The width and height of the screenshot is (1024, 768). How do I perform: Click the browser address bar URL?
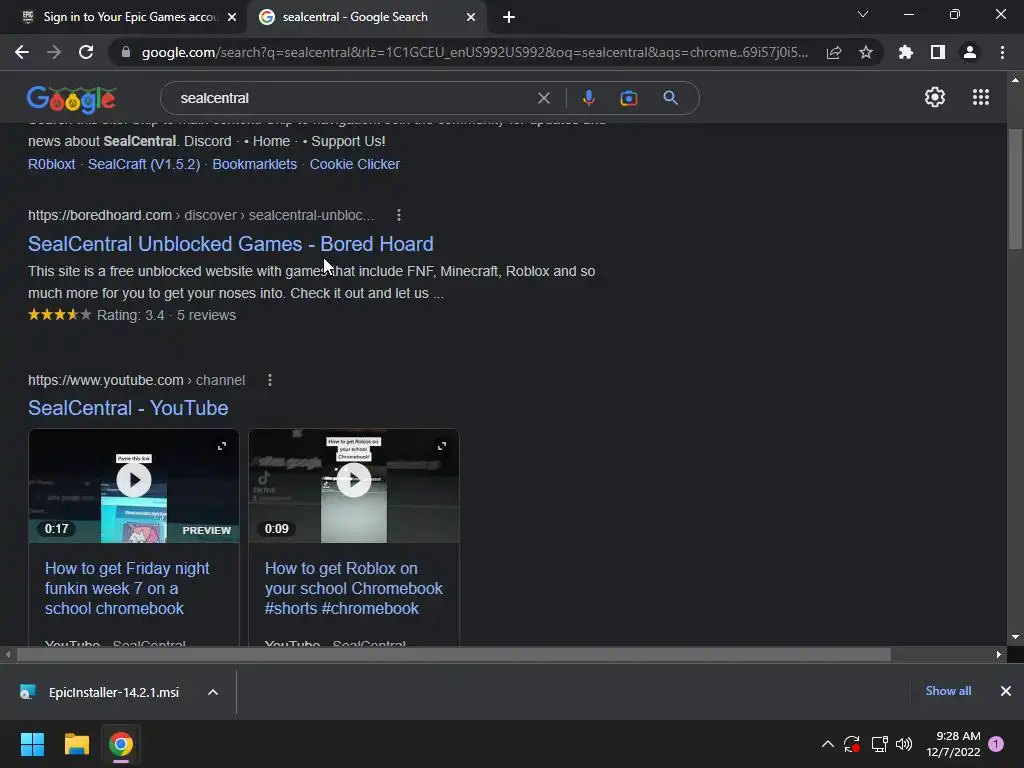pos(475,52)
